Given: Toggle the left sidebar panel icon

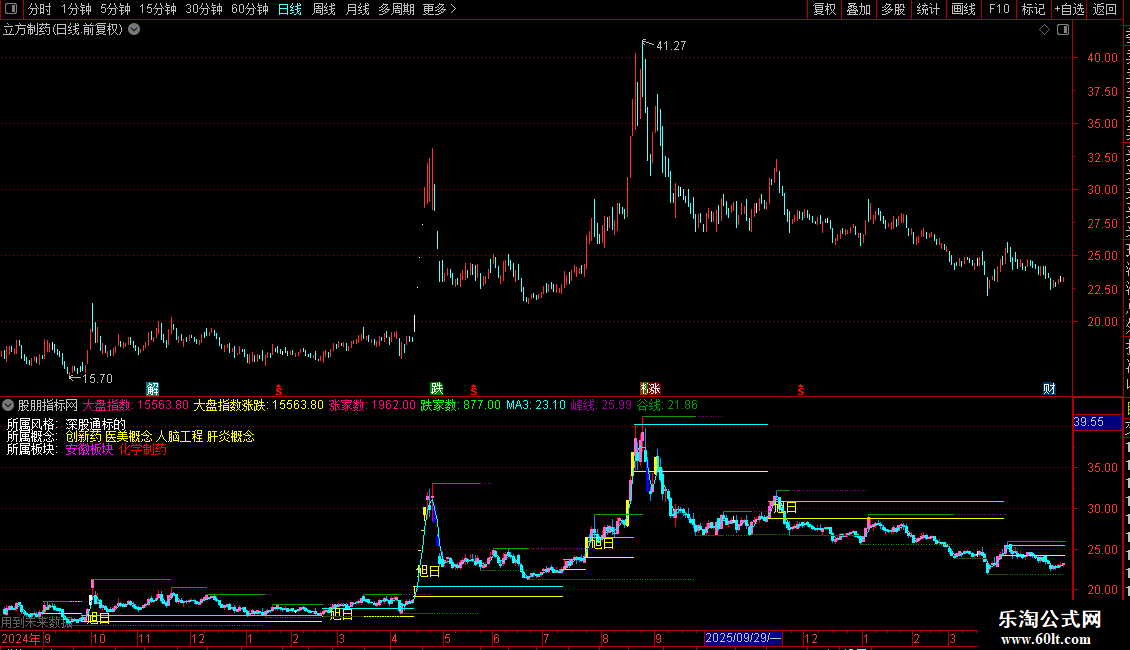Looking at the screenshot, I should click(11, 9).
